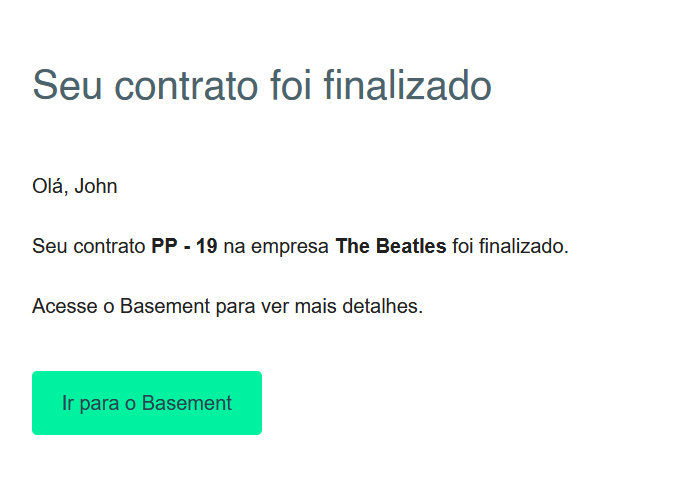Click the "Olá, John" greeting line

pos(75,186)
